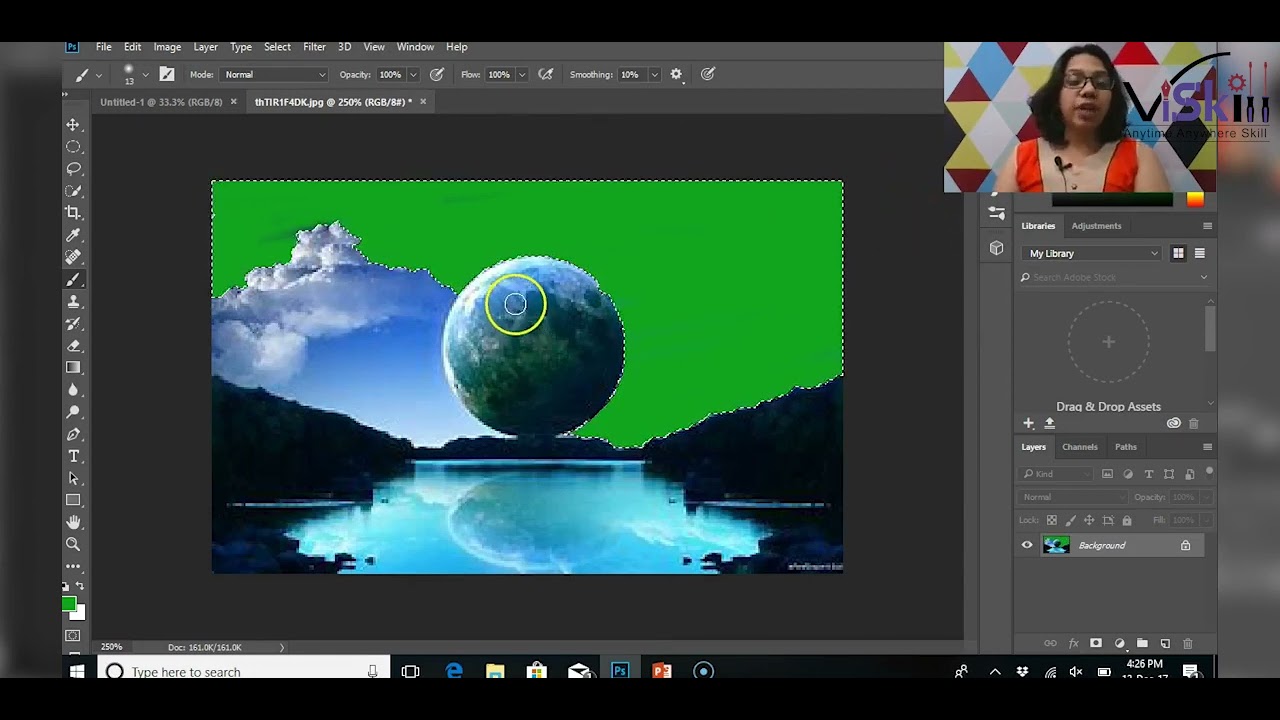
Task: Select the Rectangle shape tool
Action: [x=73, y=500]
